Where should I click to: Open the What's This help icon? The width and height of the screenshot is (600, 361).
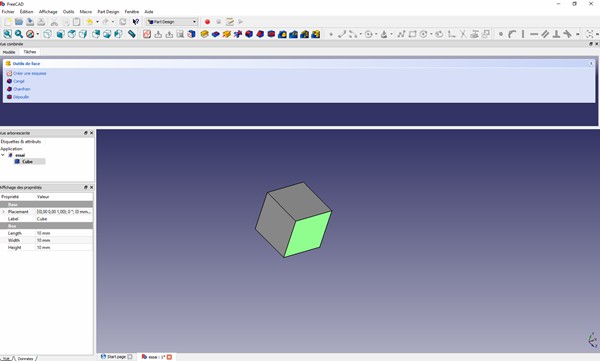point(135,22)
